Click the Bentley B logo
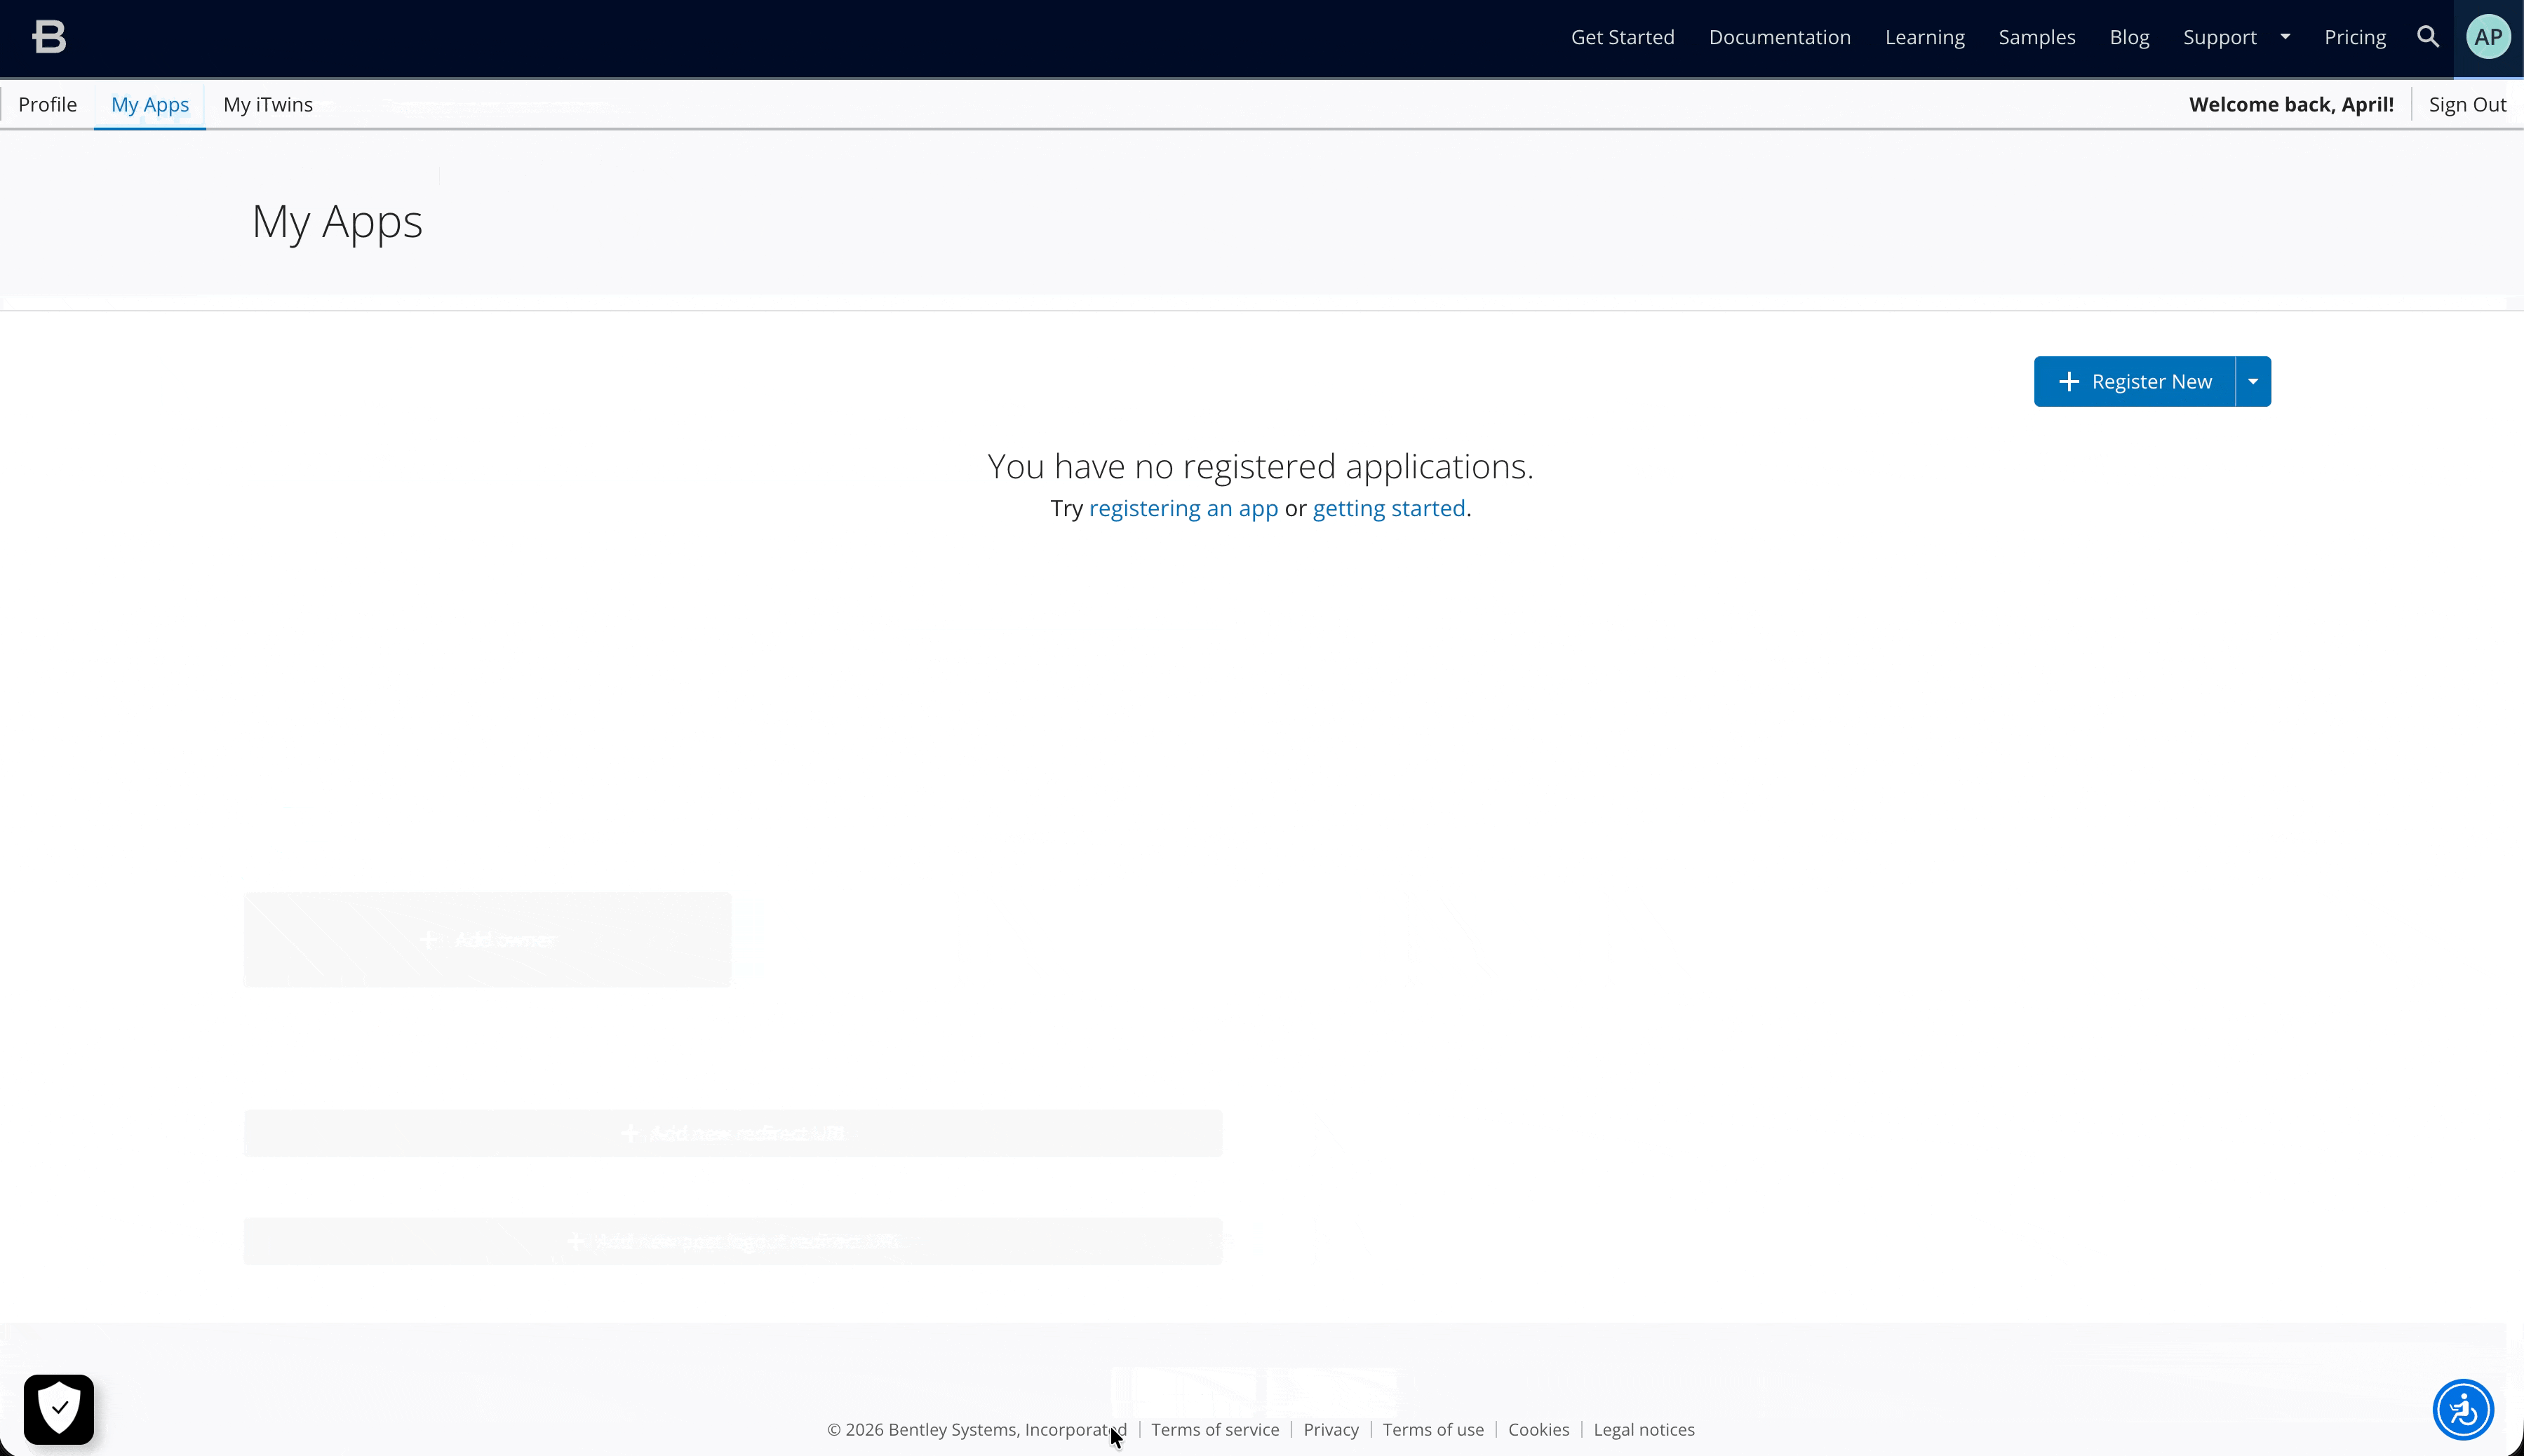Viewport: 2524px width, 1456px height. coord(48,37)
